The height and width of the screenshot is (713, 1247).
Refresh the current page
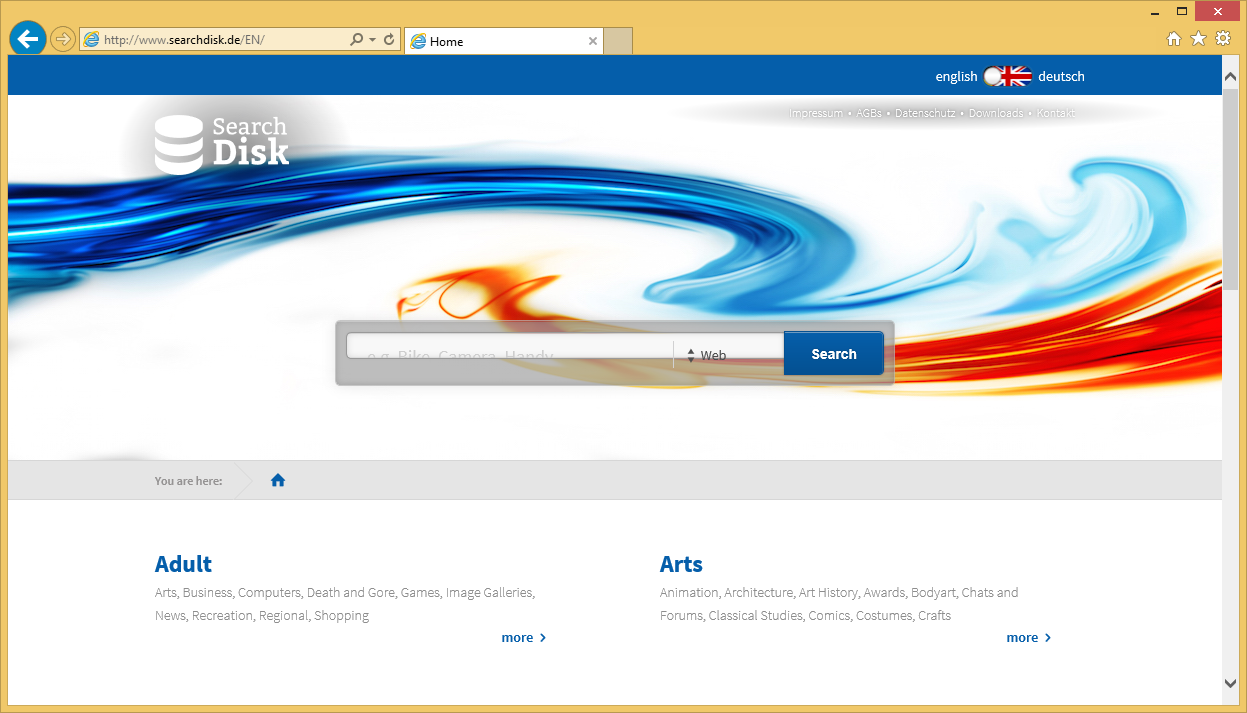click(x=388, y=38)
